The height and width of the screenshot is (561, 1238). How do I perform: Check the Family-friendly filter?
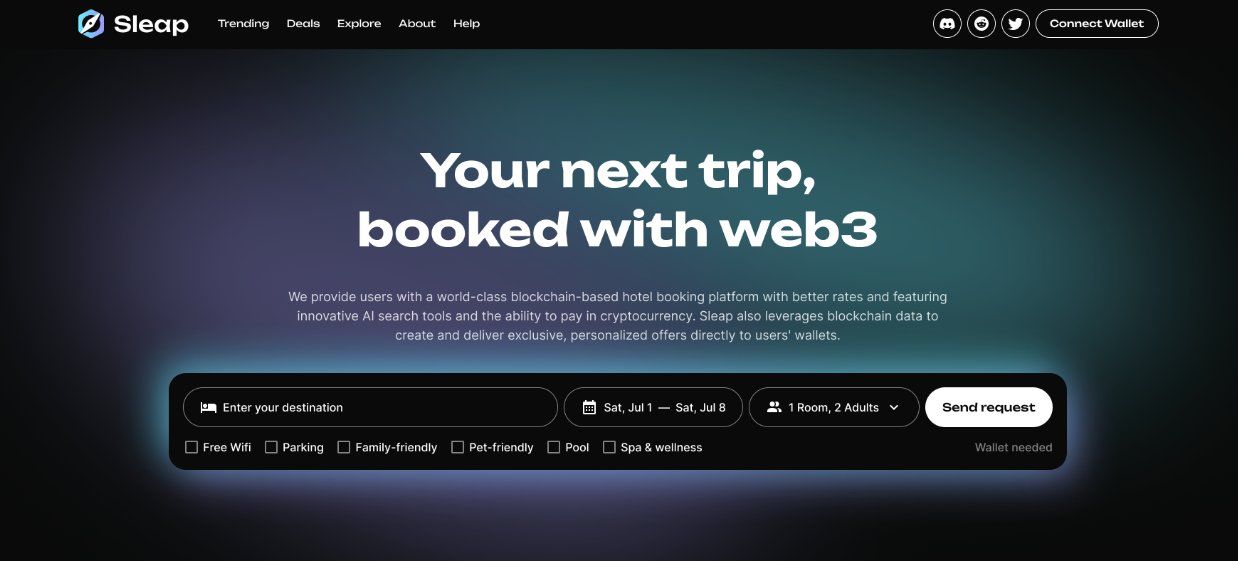pos(343,447)
